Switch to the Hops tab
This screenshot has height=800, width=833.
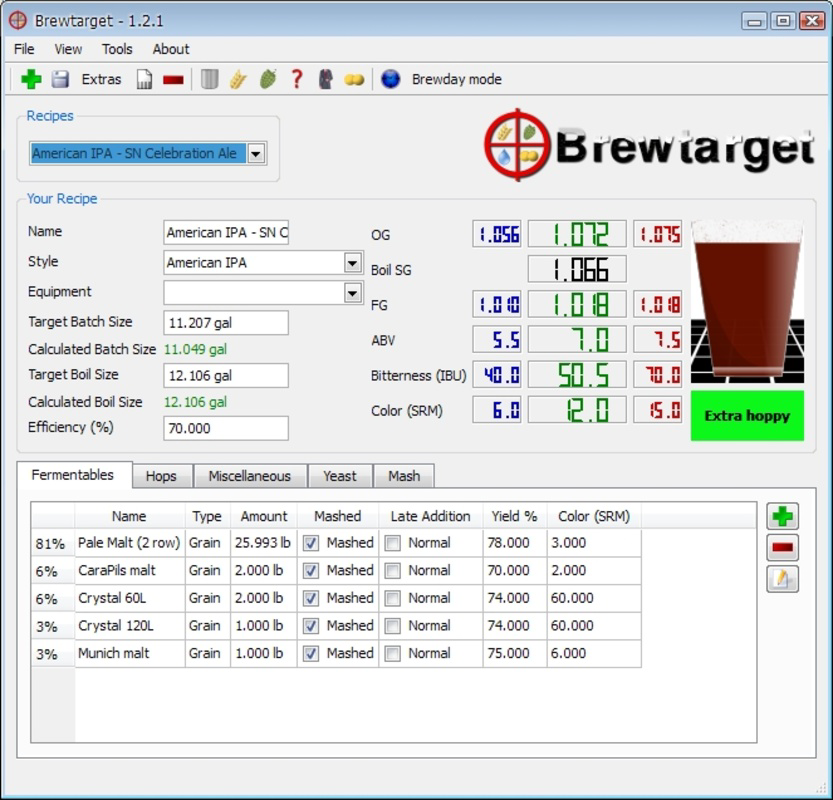[x=161, y=476]
